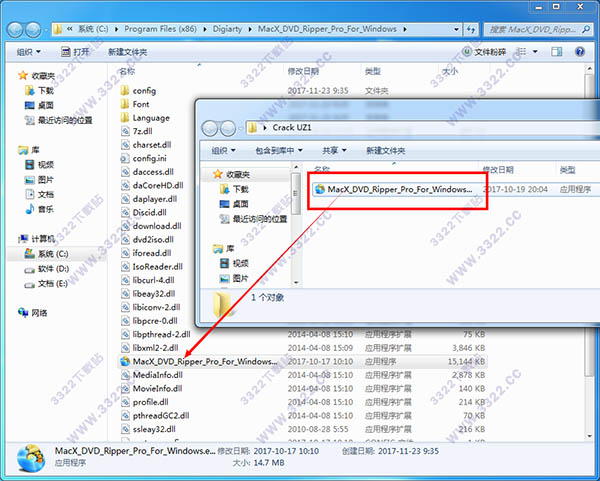Open 视频 in the Crack UZ1 sidebar

tap(234, 263)
